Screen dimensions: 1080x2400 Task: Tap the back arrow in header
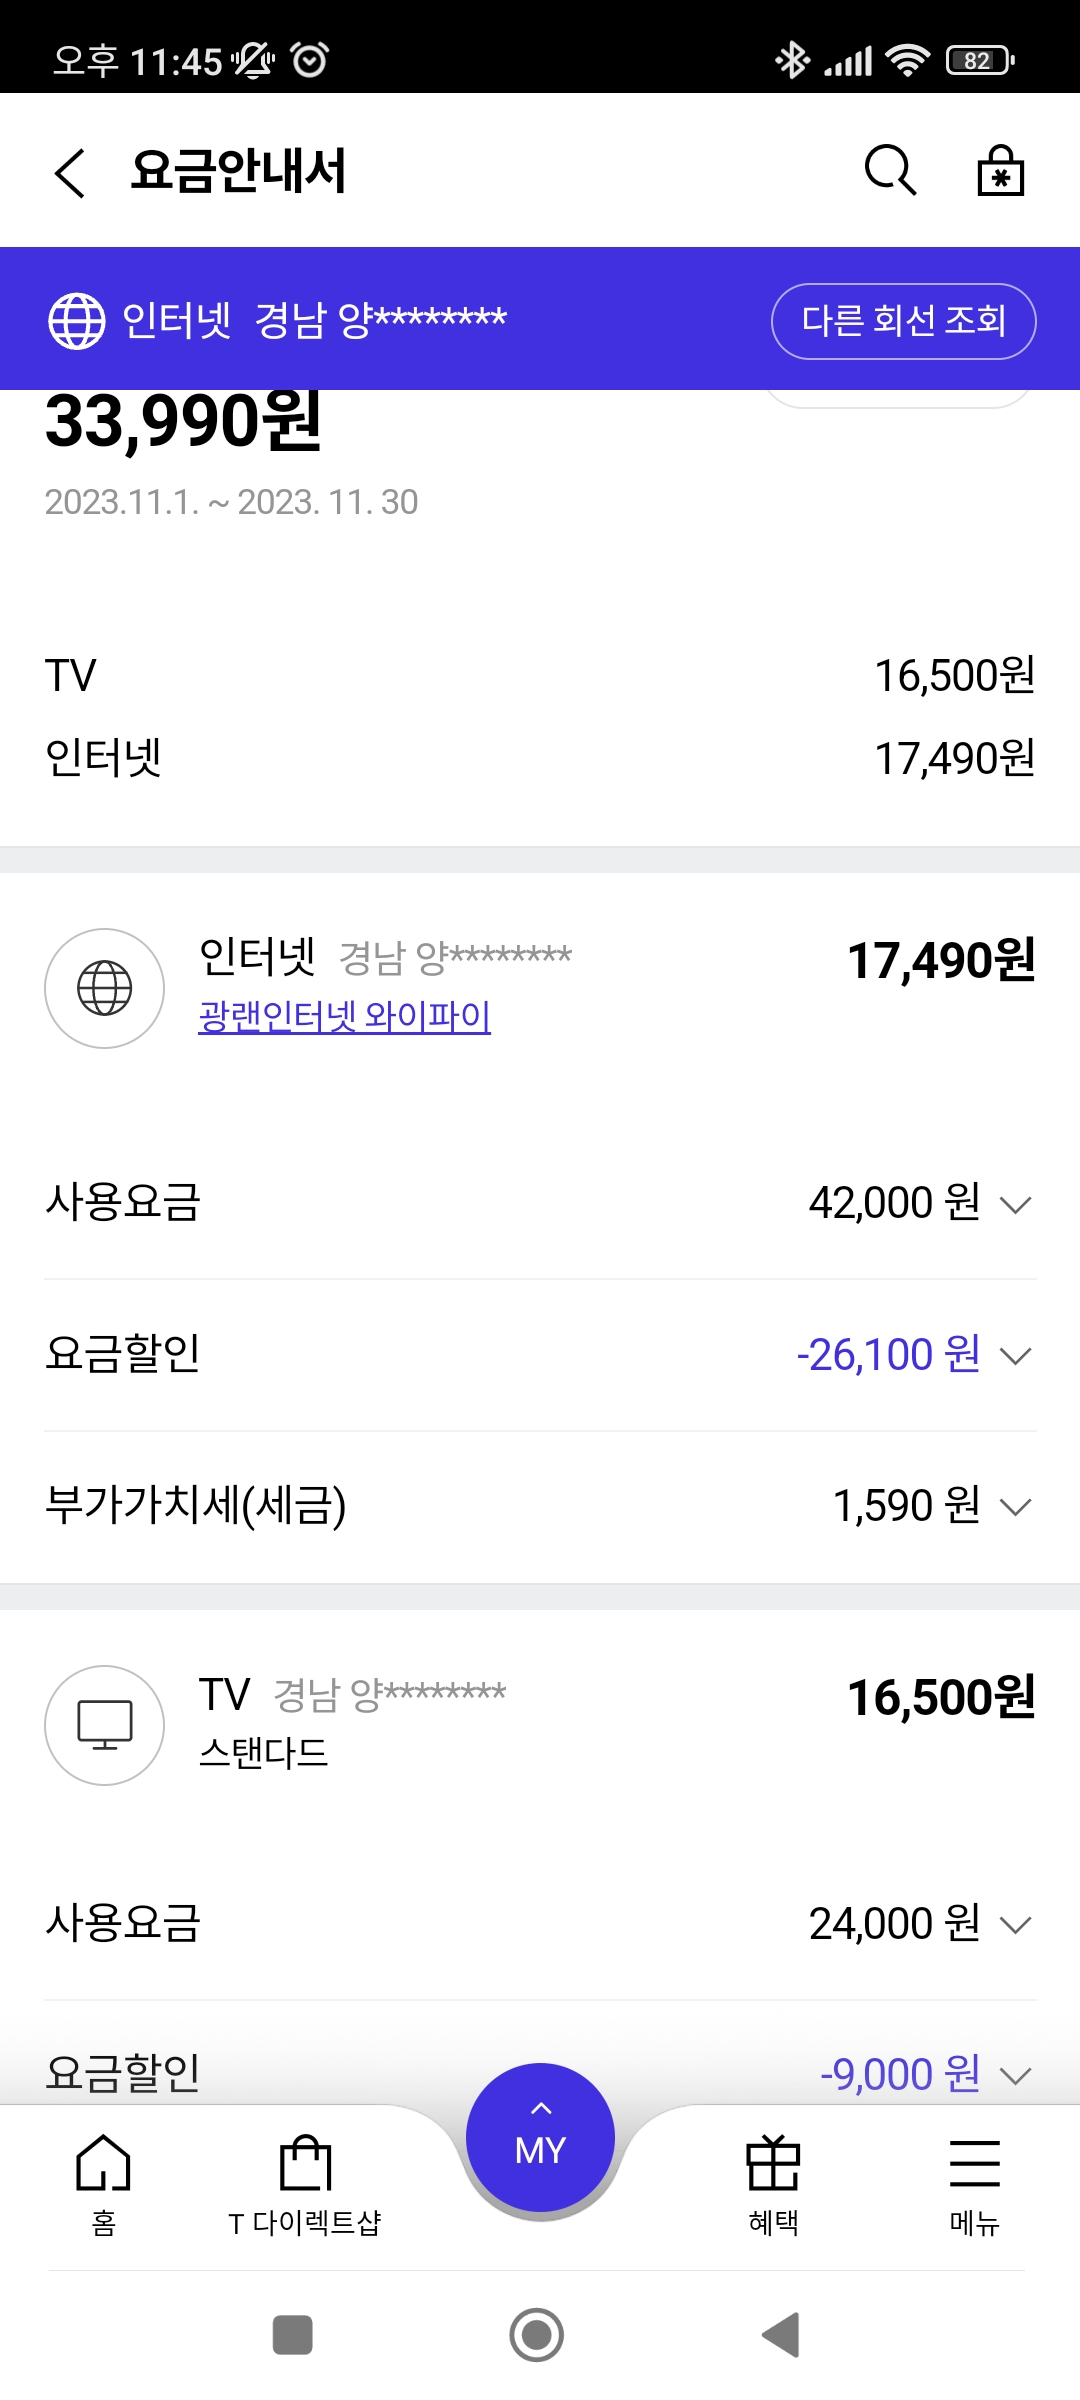[70, 173]
